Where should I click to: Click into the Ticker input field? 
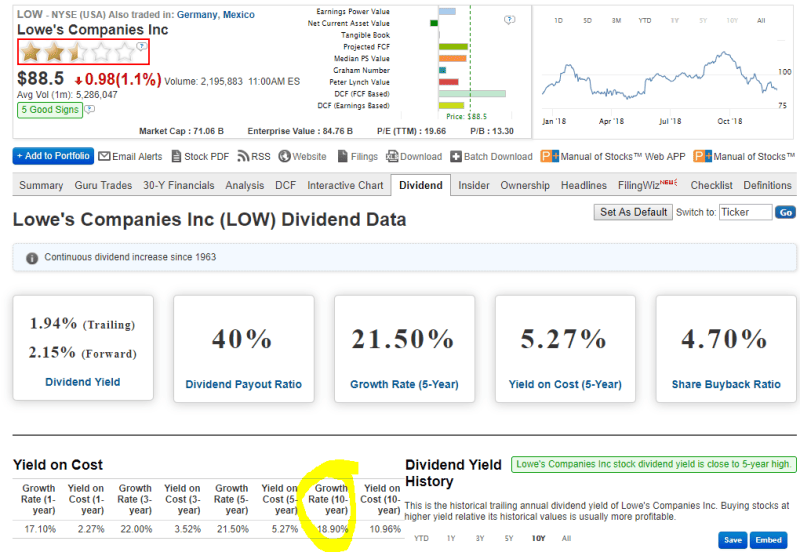pos(745,212)
